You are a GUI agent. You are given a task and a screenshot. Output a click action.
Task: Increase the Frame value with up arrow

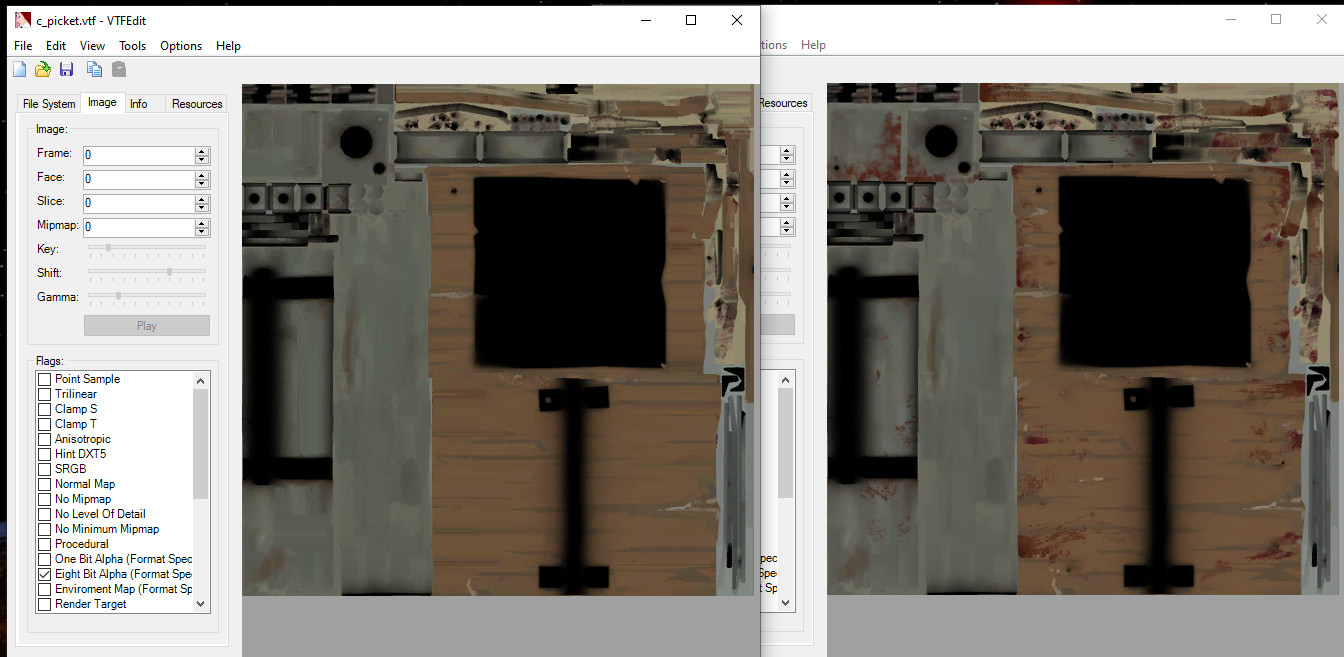[202, 151]
